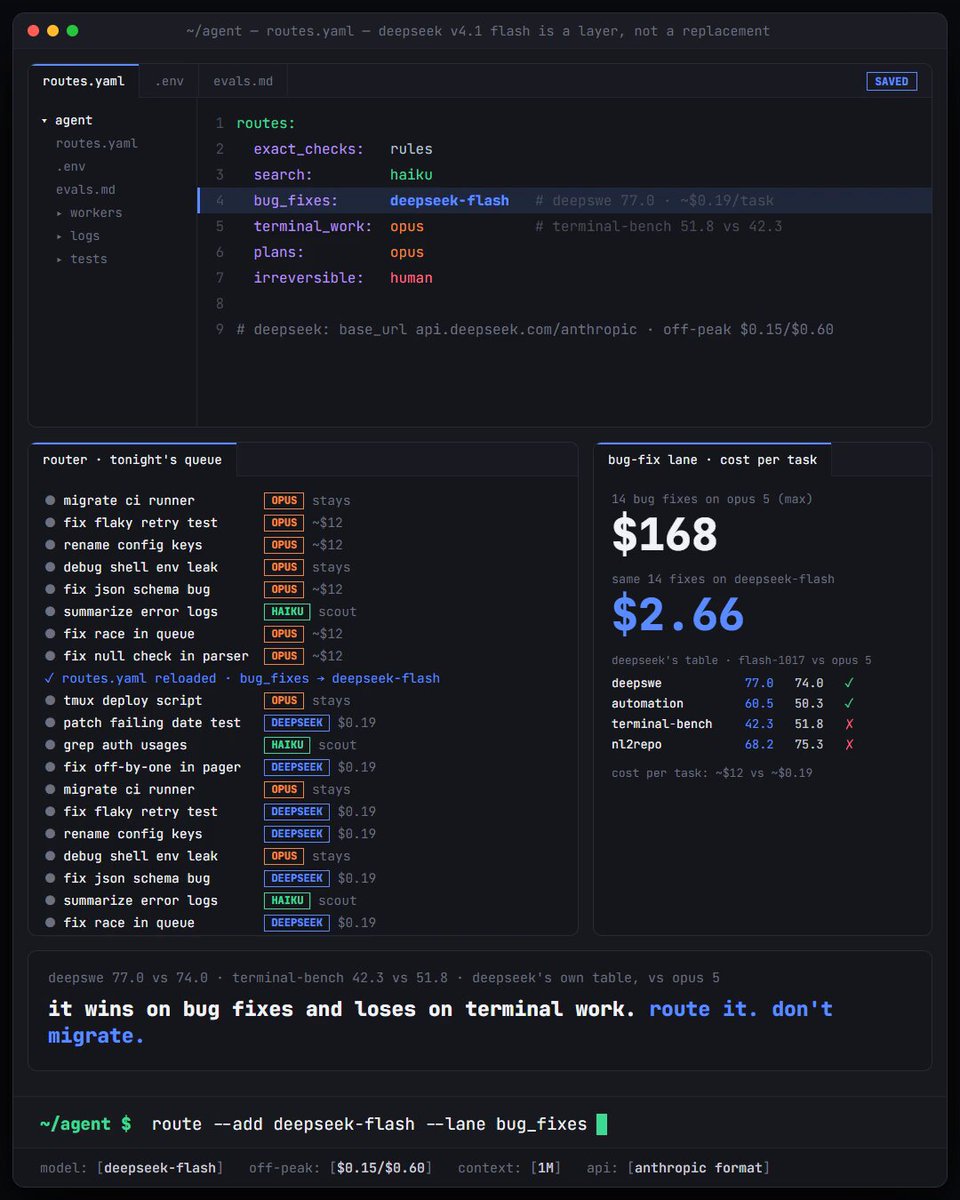The width and height of the screenshot is (960, 1200).
Task: Click 'cost per task: ~$12 vs ~$0.19' text
Action: pos(712,773)
